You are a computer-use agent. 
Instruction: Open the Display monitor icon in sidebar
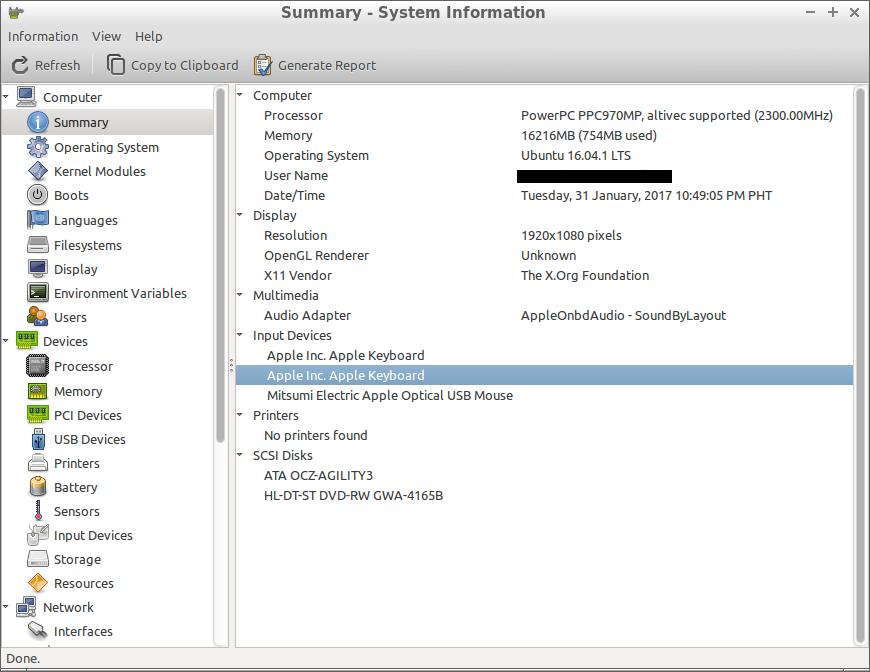[x=38, y=269]
